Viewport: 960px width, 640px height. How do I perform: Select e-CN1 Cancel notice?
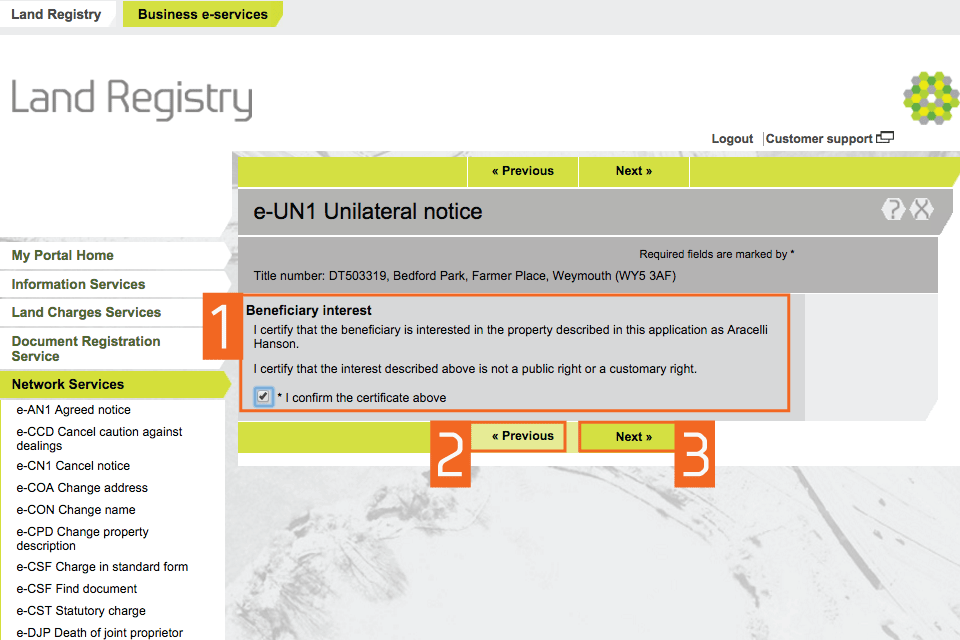[x=73, y=466]
